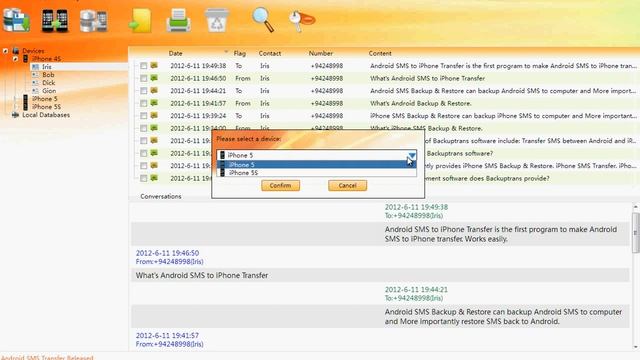The width and height of the screenshot is (640, 360).
Task: Select the checkbox for the 19:39:24 message
Action: pyautogui.click(x=144, y=116)
